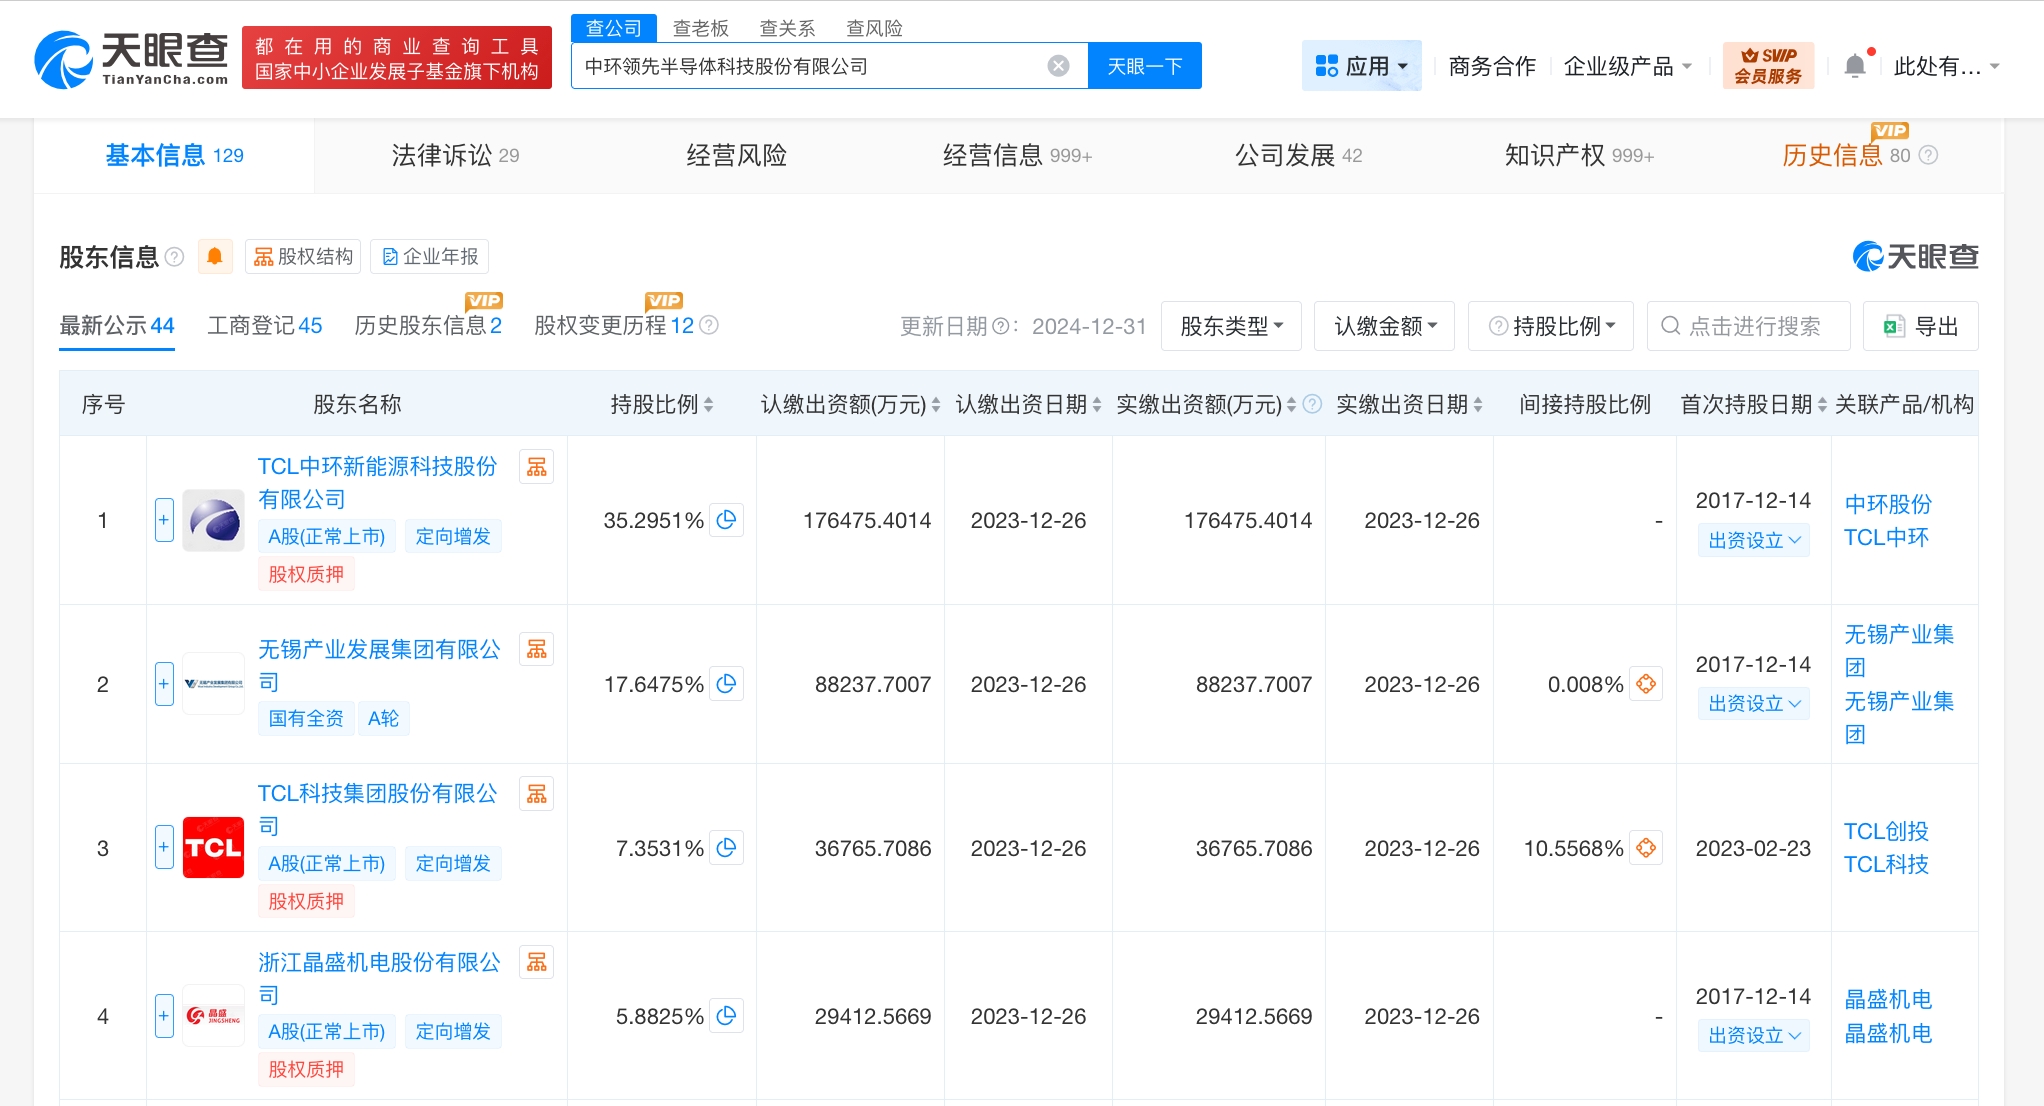The height and width of the screenshot is (1106, 2044).
Task: Open notifications bell in header
Action: coord(1854,66)
